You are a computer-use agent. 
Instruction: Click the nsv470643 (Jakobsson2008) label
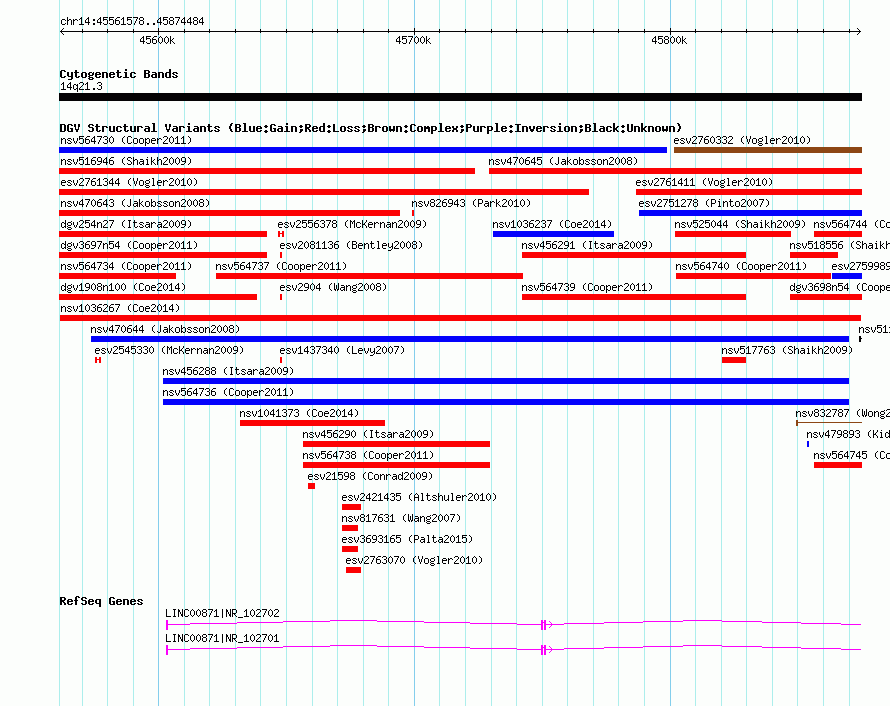coord(135,203)
